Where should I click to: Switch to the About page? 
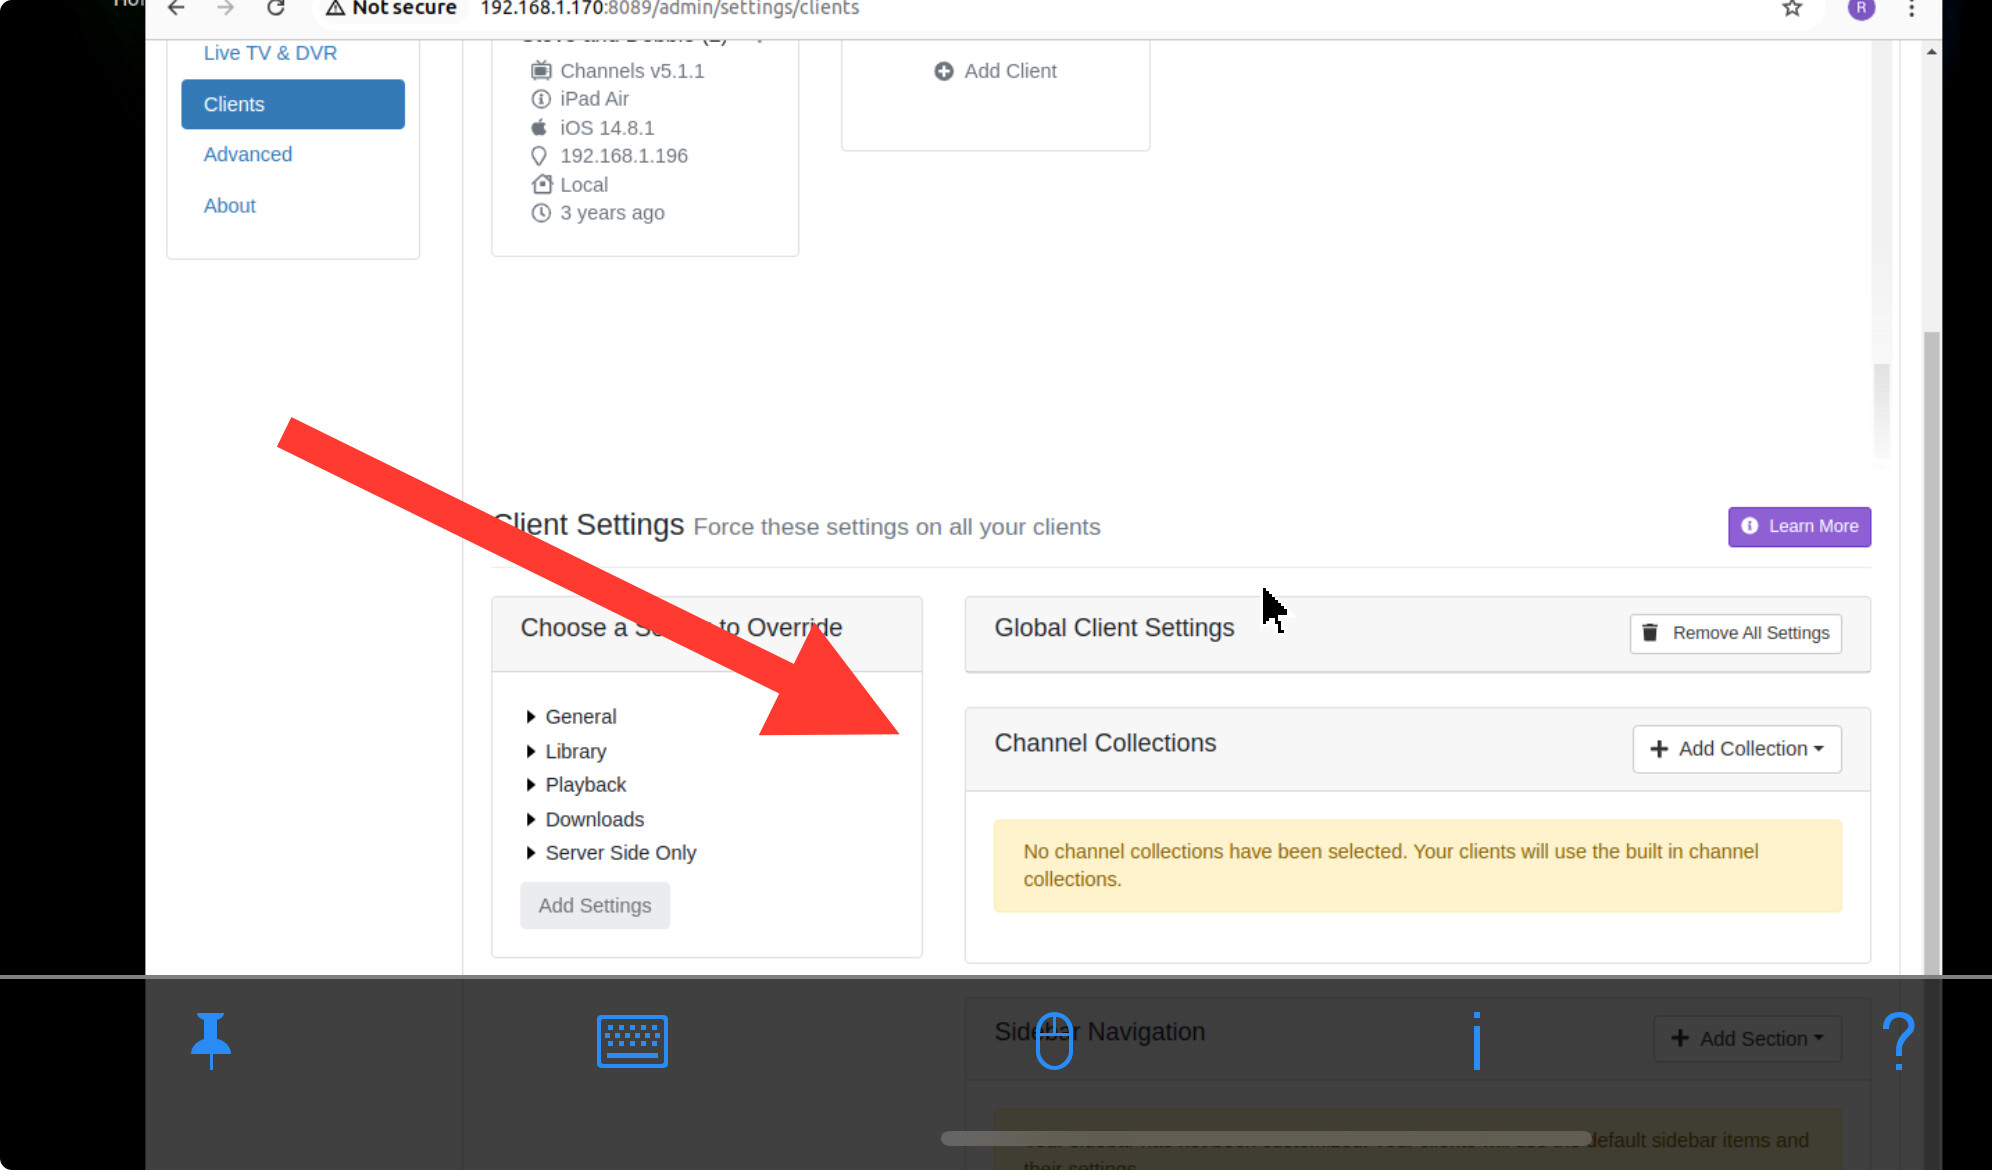click(x=230, y=206)
